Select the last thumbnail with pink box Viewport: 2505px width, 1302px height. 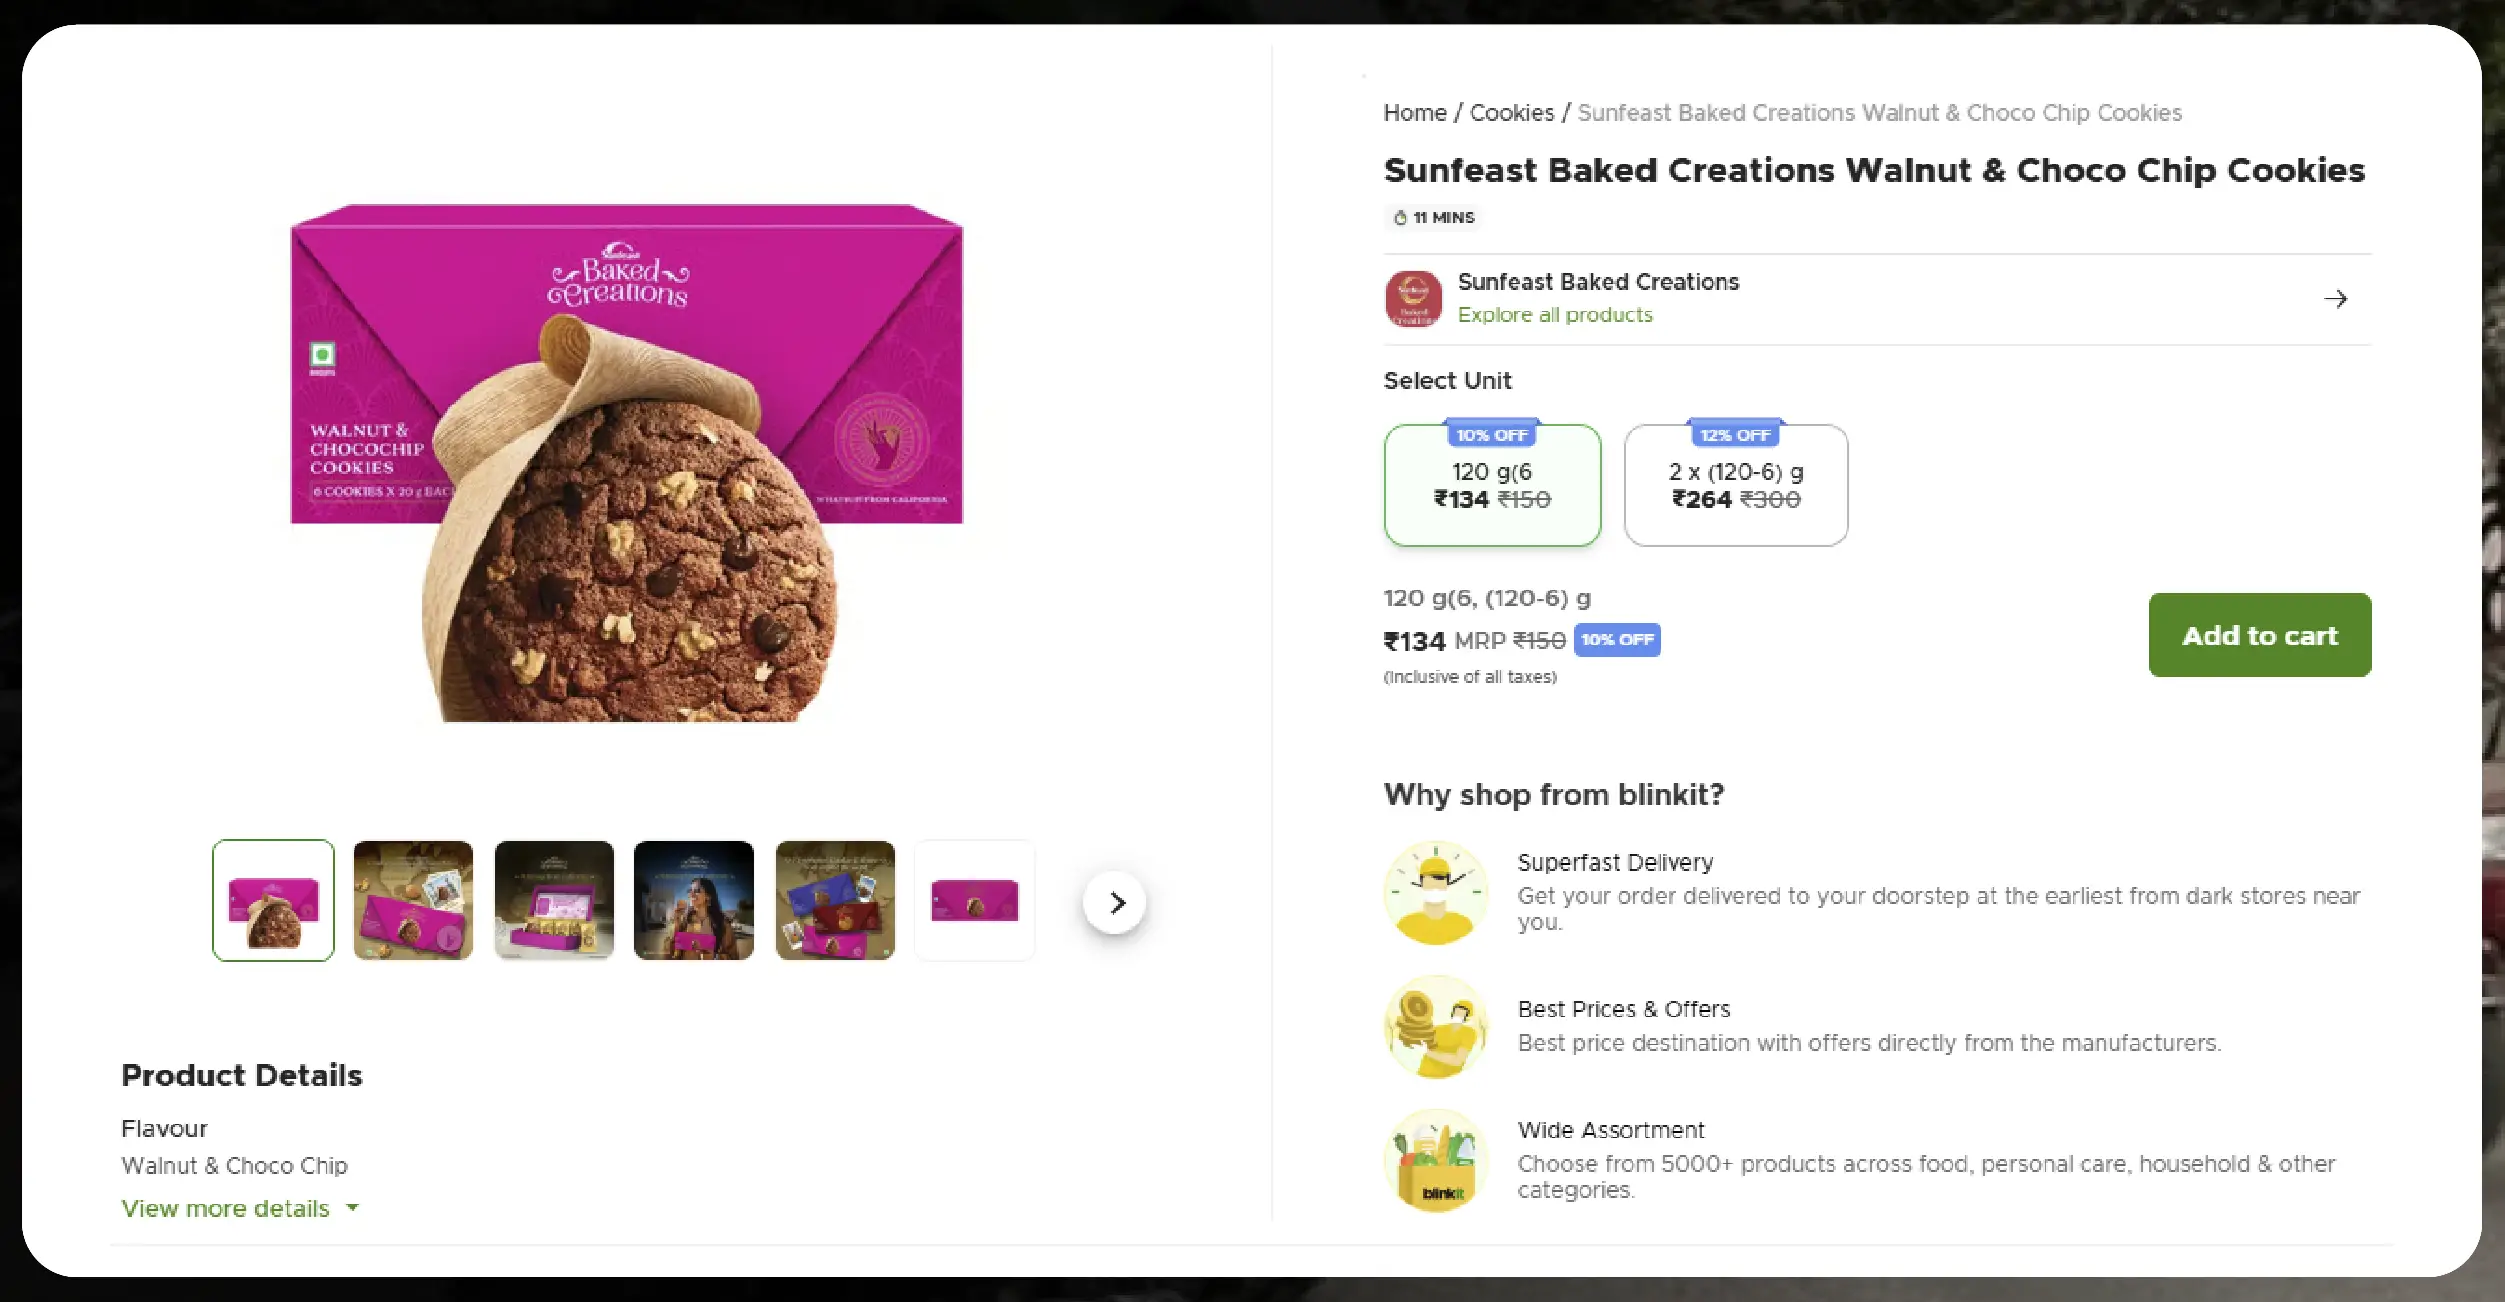pos(975,901)
